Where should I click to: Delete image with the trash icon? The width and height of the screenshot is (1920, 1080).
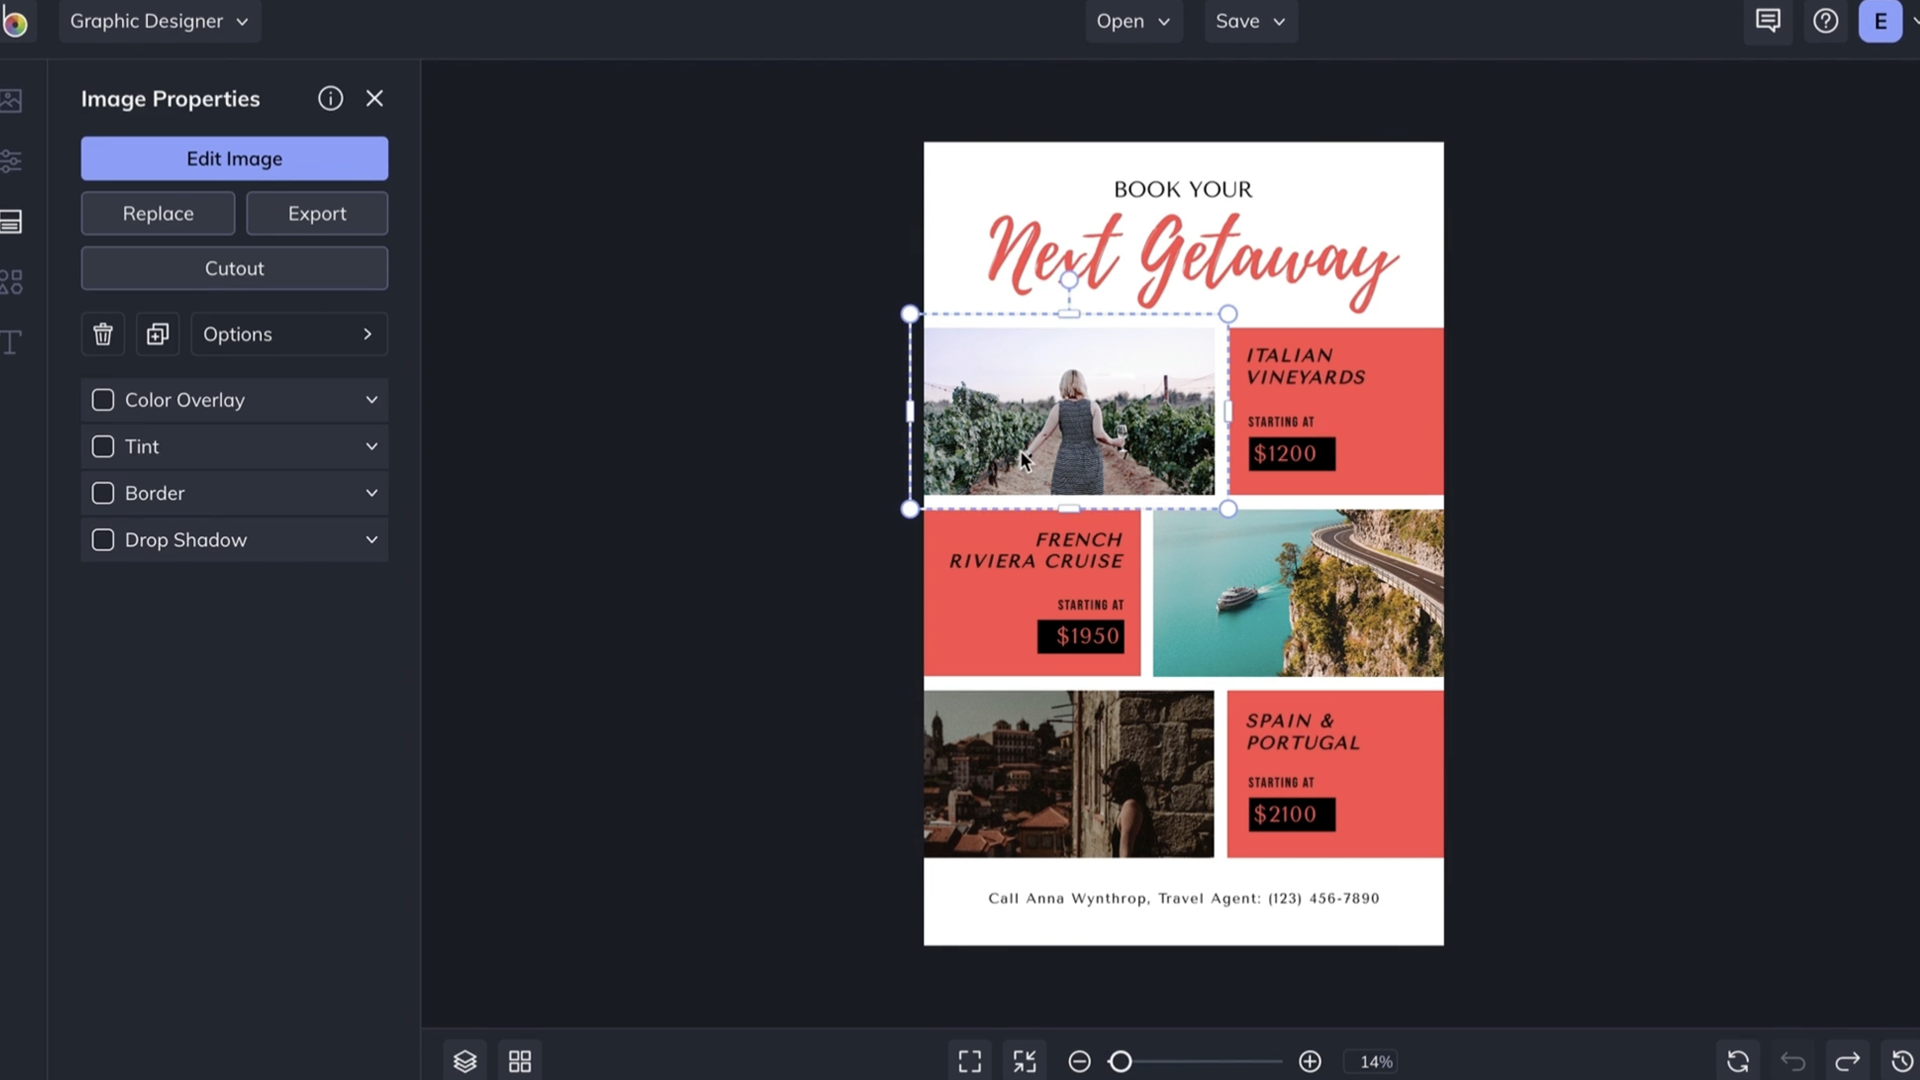click(x=102, y=334)
